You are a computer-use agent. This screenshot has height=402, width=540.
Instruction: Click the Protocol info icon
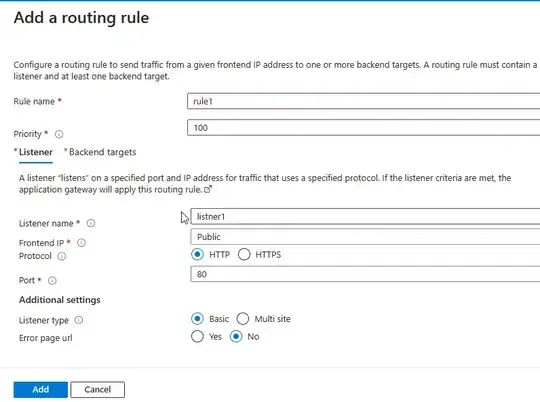(62, 256)
